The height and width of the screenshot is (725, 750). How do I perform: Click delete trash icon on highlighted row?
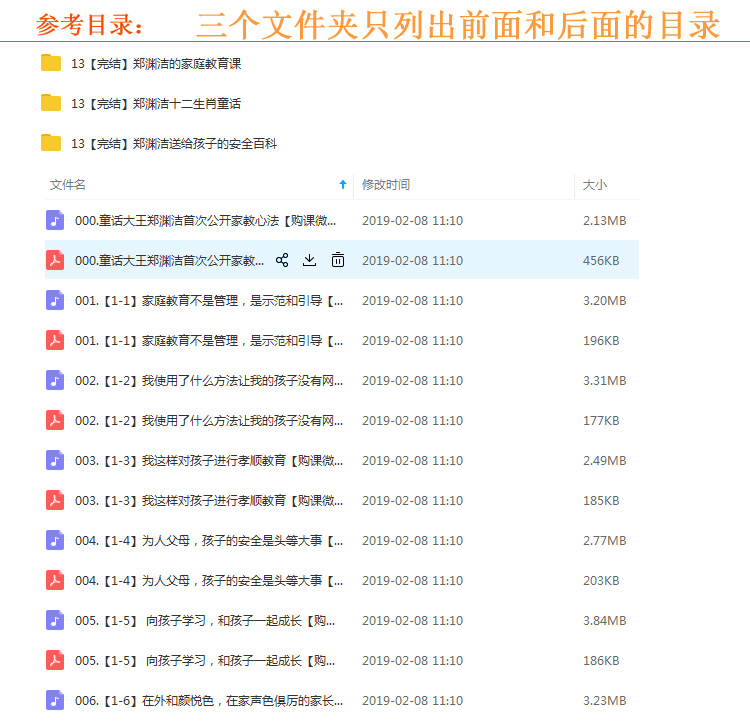click(x=338, y=260)
